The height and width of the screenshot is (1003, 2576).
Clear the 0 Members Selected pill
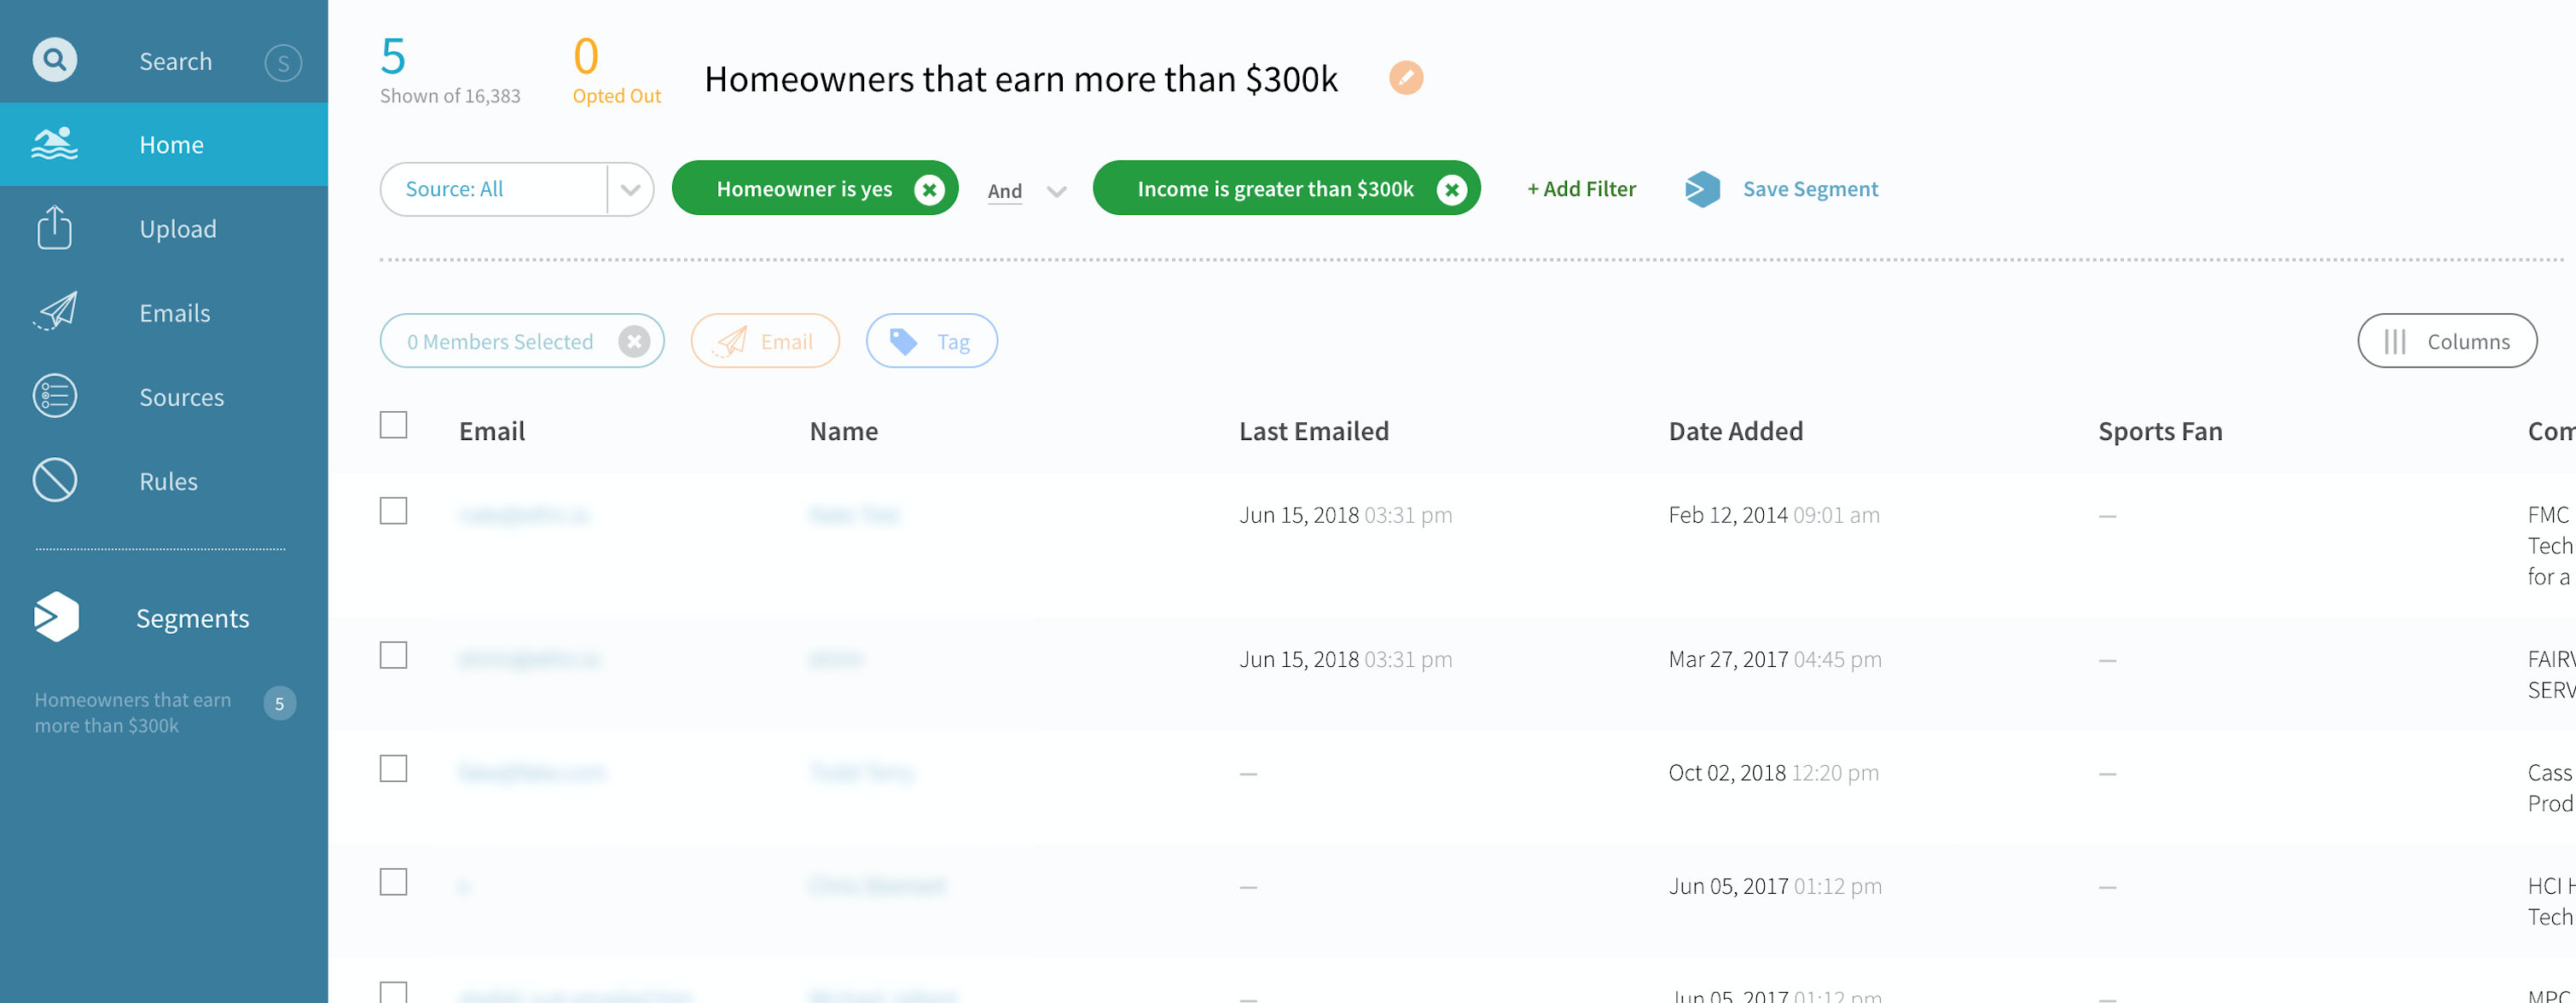pos(634,342)
